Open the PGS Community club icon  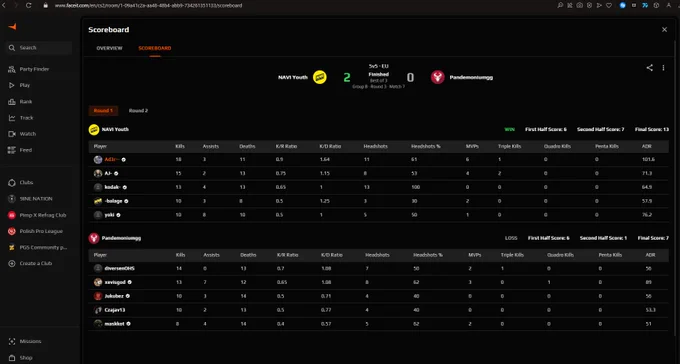point(12,247)
